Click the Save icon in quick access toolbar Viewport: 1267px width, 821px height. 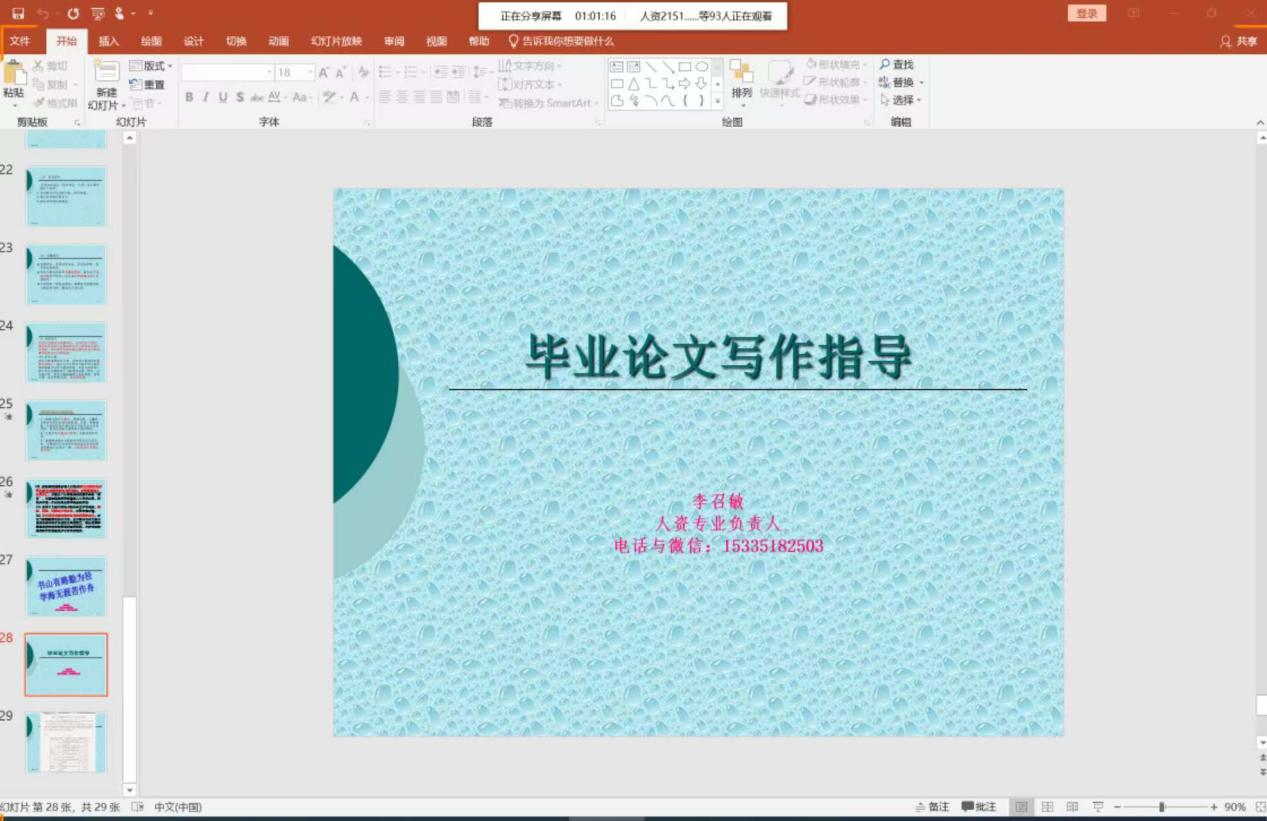pos(18,14)
